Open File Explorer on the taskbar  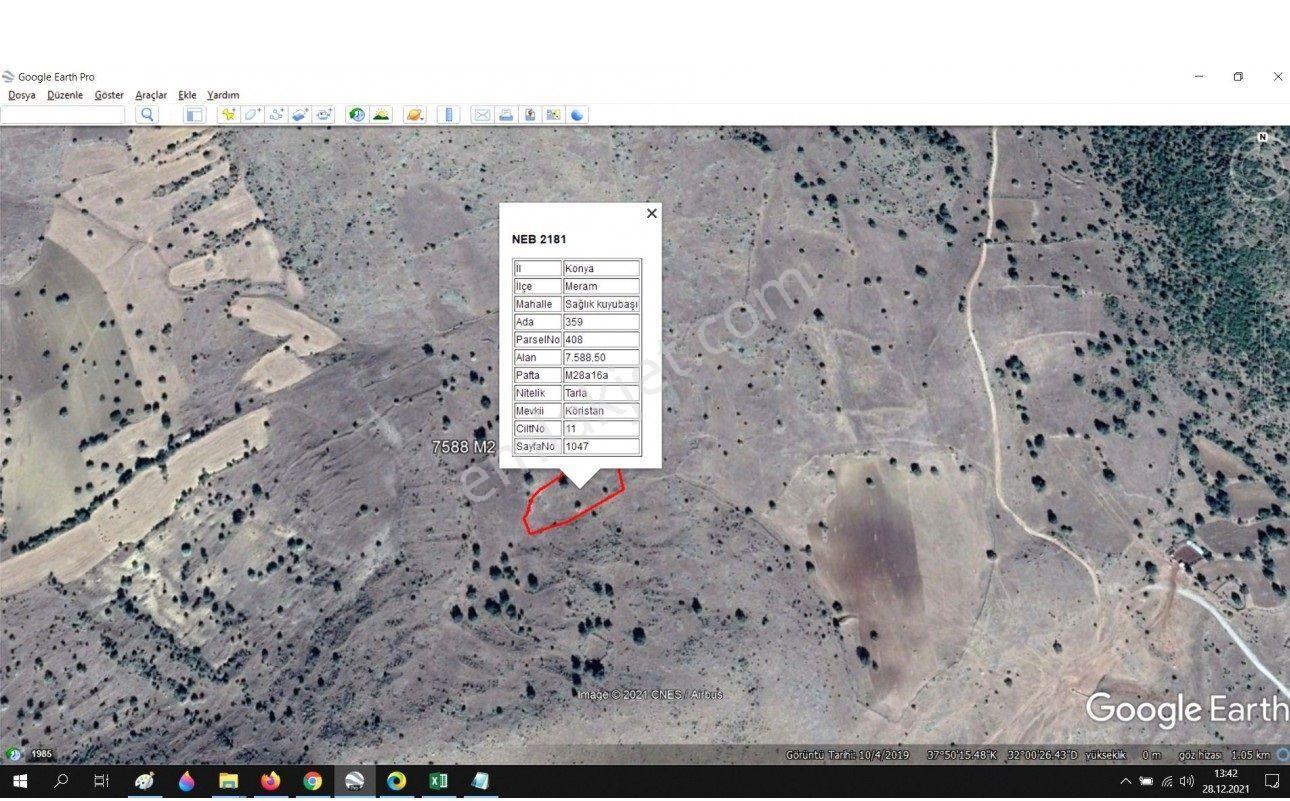pyautogui.click(x=229, y=781)
